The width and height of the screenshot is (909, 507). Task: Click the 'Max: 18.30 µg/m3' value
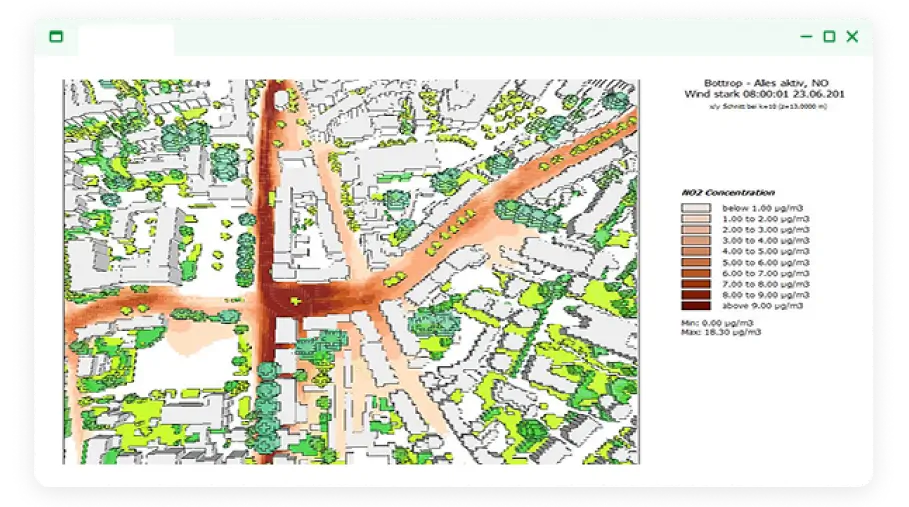point(721,332)
